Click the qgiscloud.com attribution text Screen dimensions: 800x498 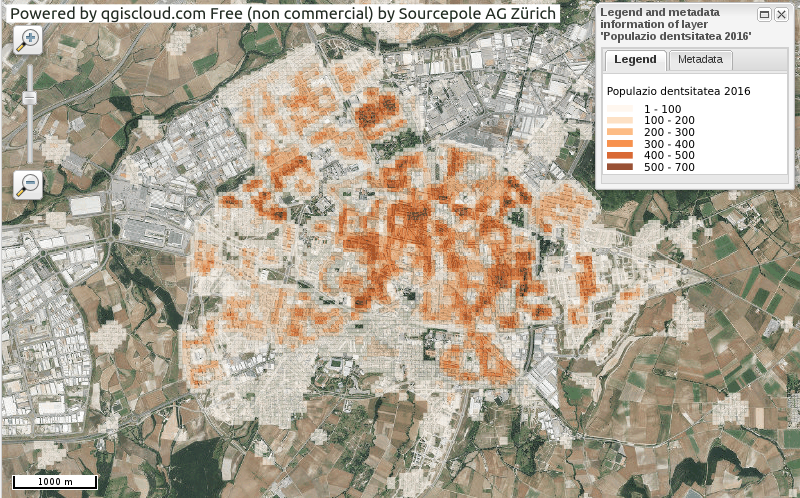click(x=283, y=13)
